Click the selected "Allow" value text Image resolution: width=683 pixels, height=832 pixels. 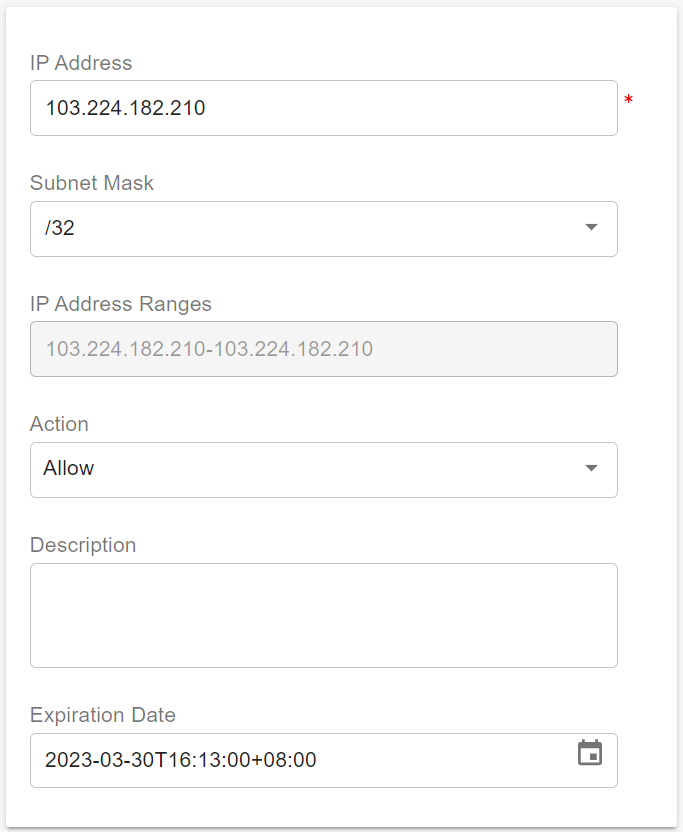(69, 468)
